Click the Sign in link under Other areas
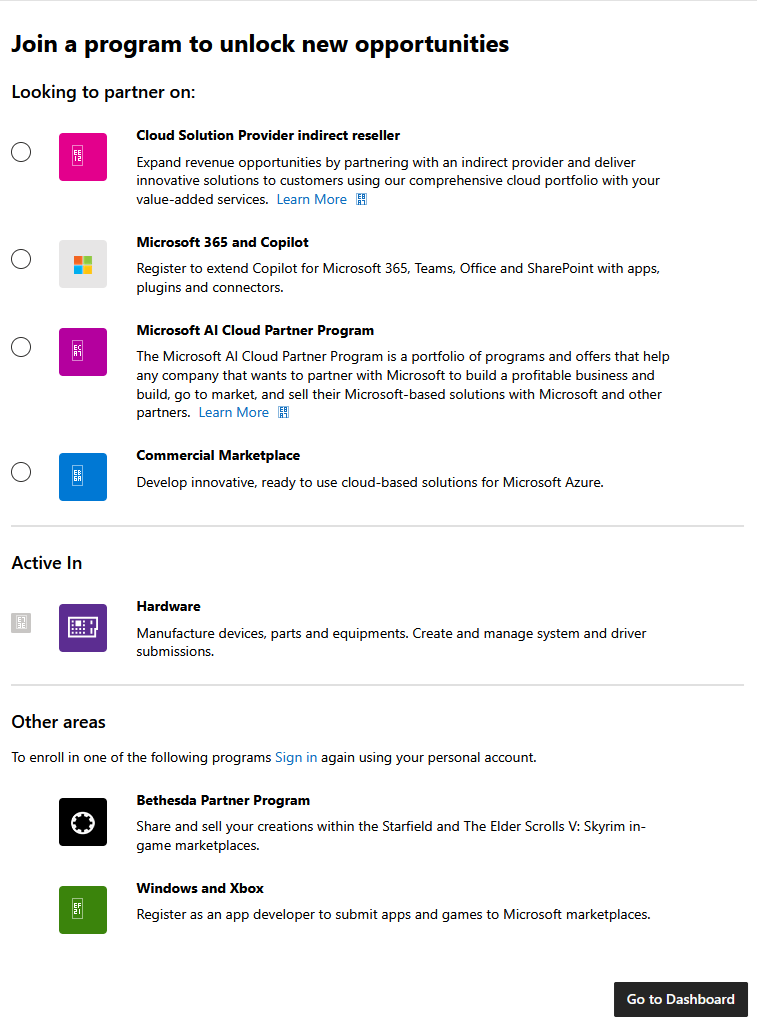 (296, 757)
